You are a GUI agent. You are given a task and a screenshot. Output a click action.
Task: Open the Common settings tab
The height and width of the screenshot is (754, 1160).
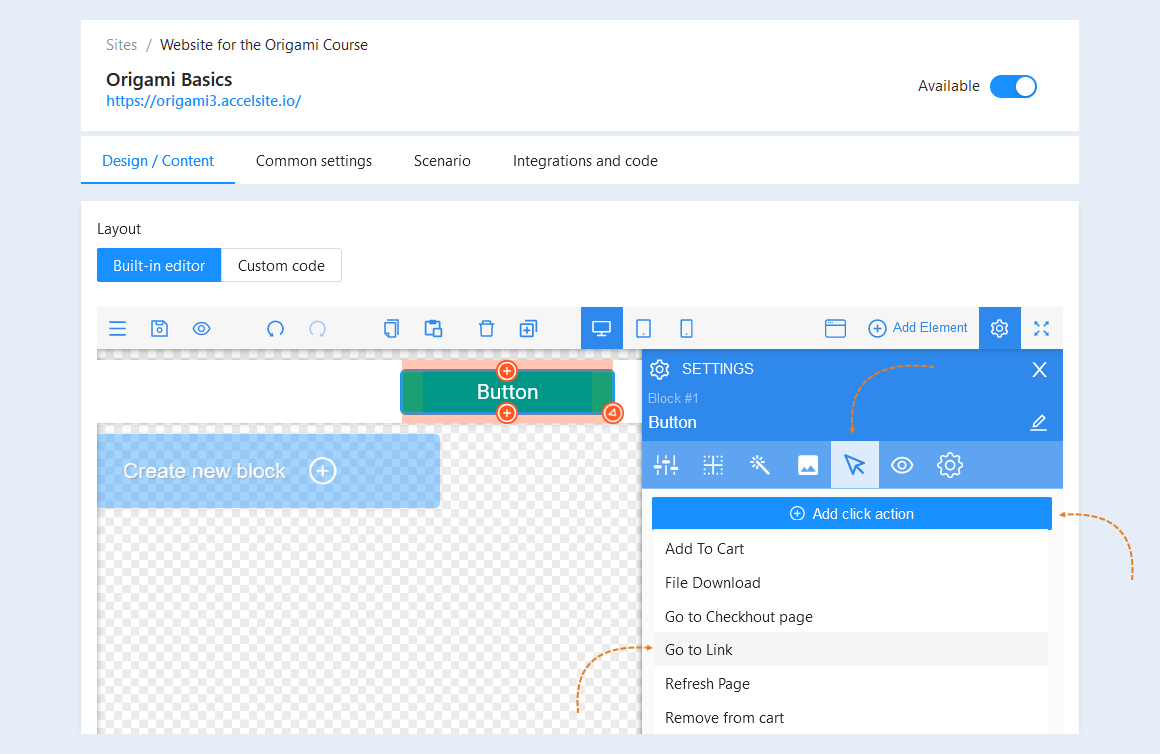tap(314, 161)
